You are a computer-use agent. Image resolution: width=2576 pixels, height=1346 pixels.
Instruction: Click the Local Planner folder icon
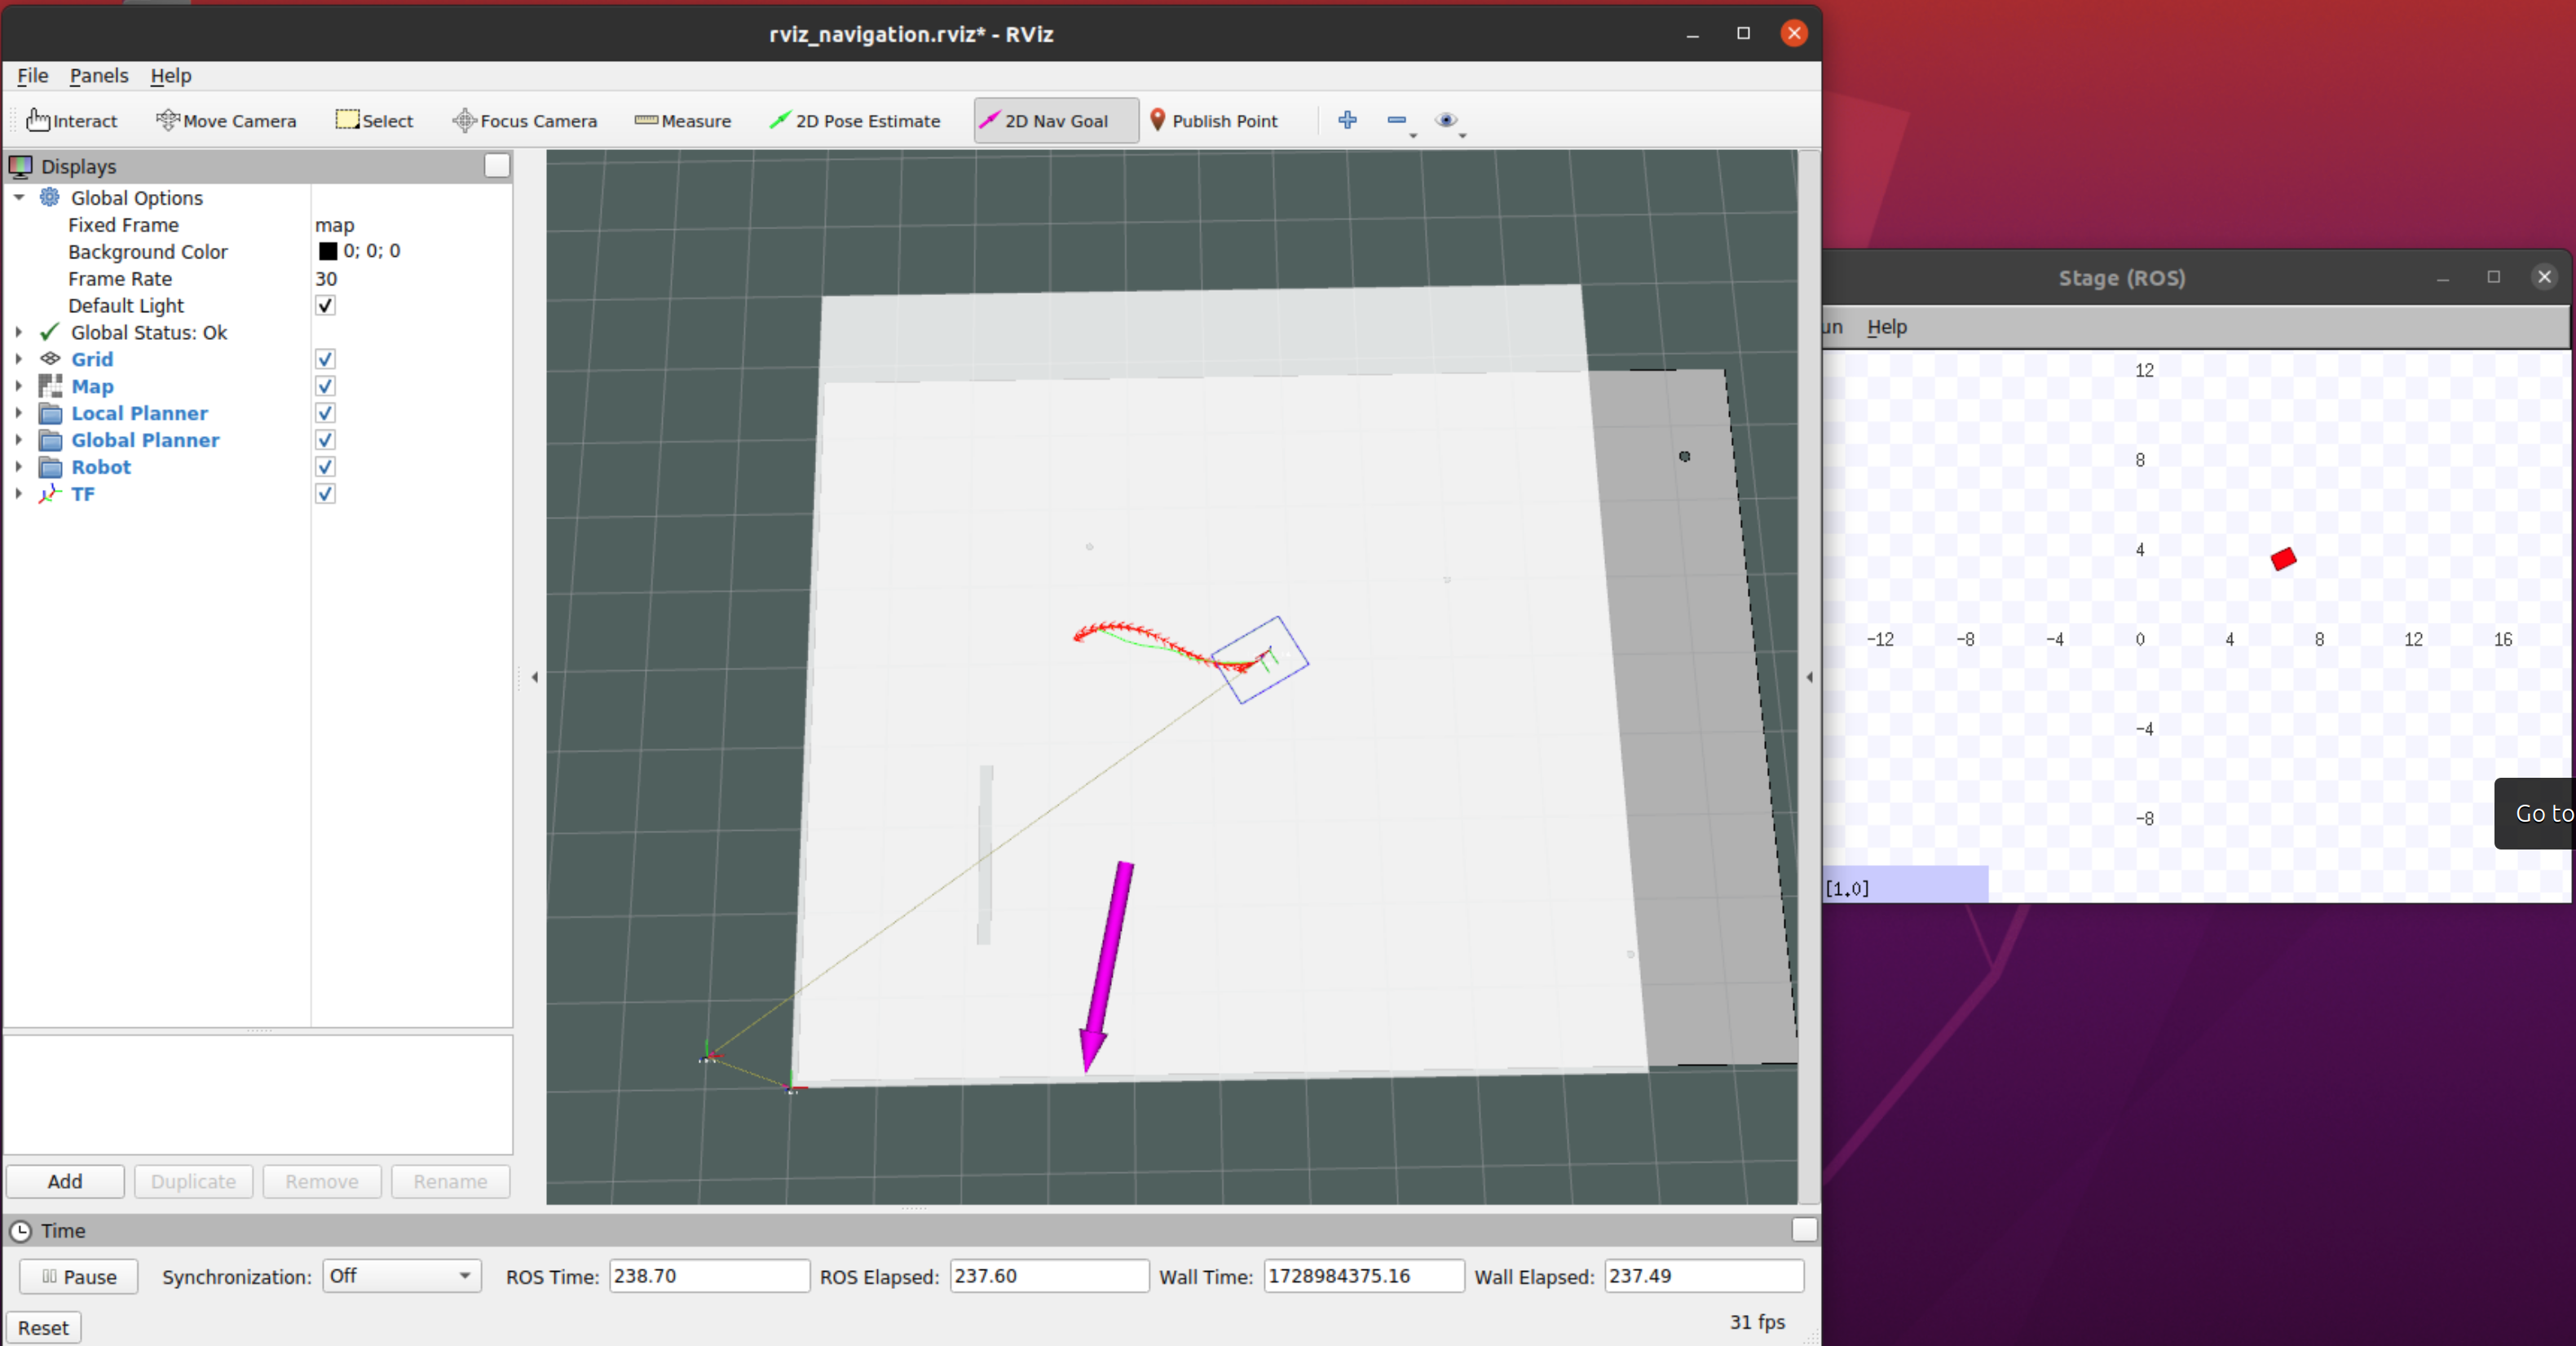[x=50, y=413]
